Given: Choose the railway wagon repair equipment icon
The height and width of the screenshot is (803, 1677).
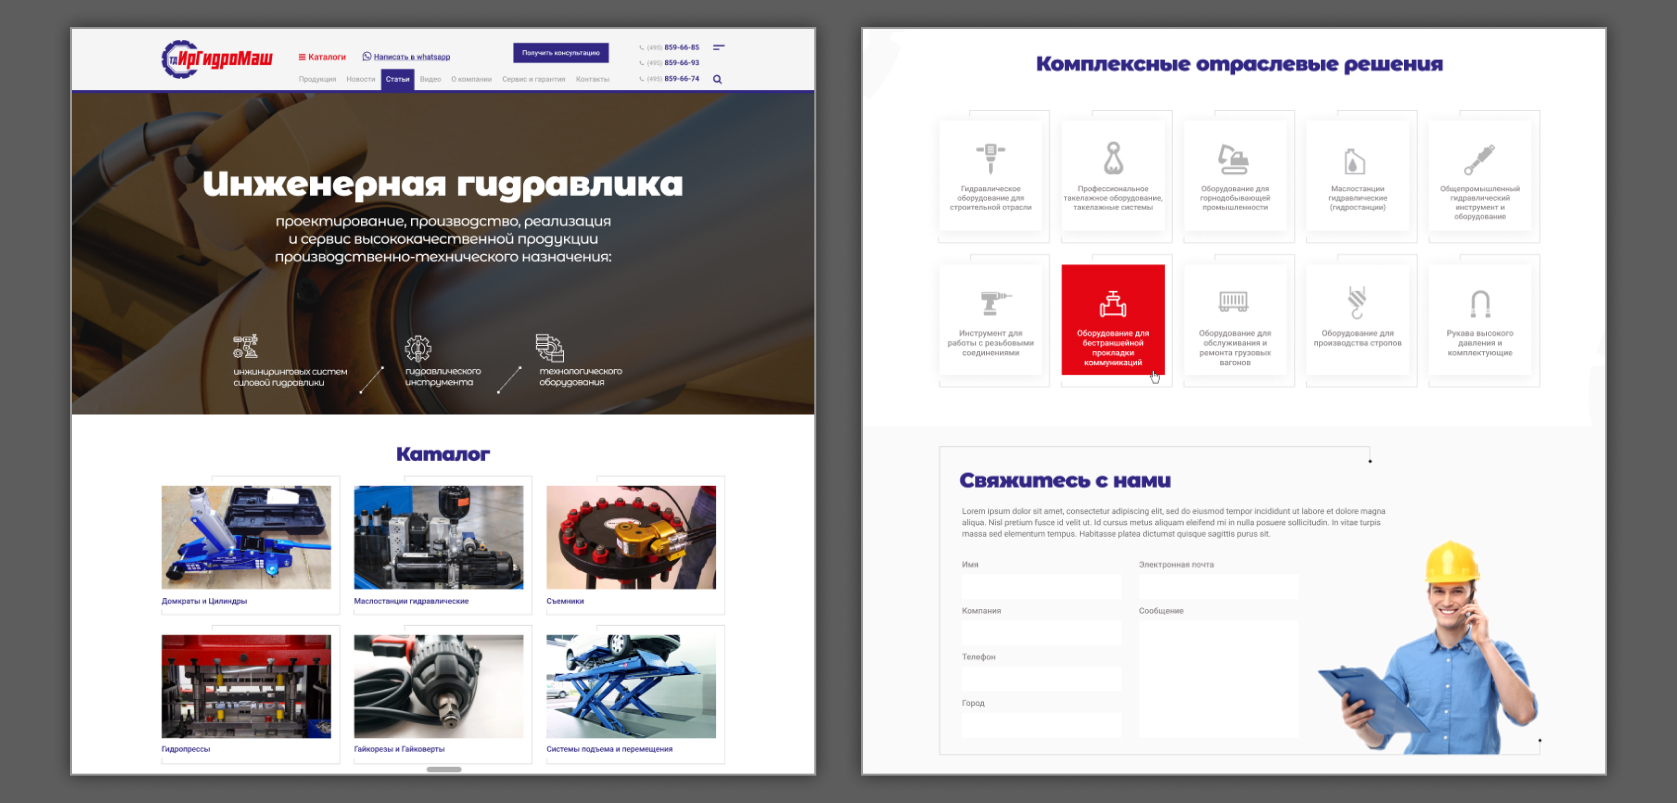Looking at the screenshot, I should tap(1234, 302).
